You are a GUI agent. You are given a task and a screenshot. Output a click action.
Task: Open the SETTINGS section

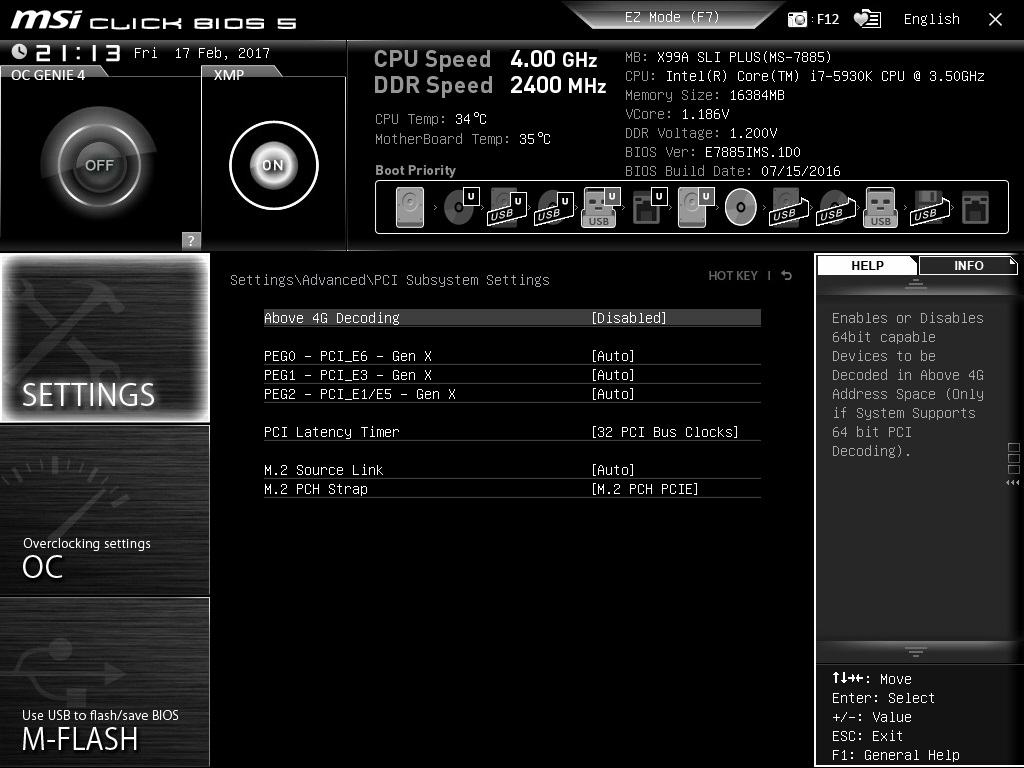click(105, 338)
